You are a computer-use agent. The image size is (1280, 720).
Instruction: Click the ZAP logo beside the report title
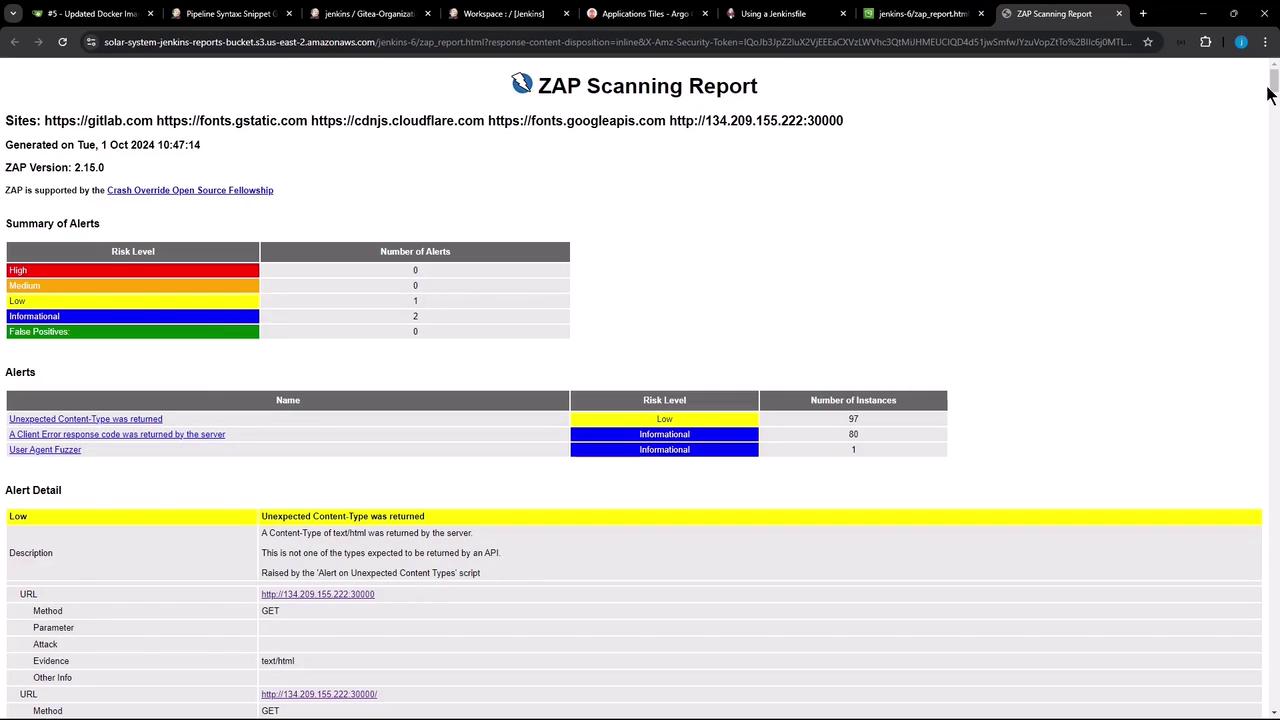pos(521,84)
